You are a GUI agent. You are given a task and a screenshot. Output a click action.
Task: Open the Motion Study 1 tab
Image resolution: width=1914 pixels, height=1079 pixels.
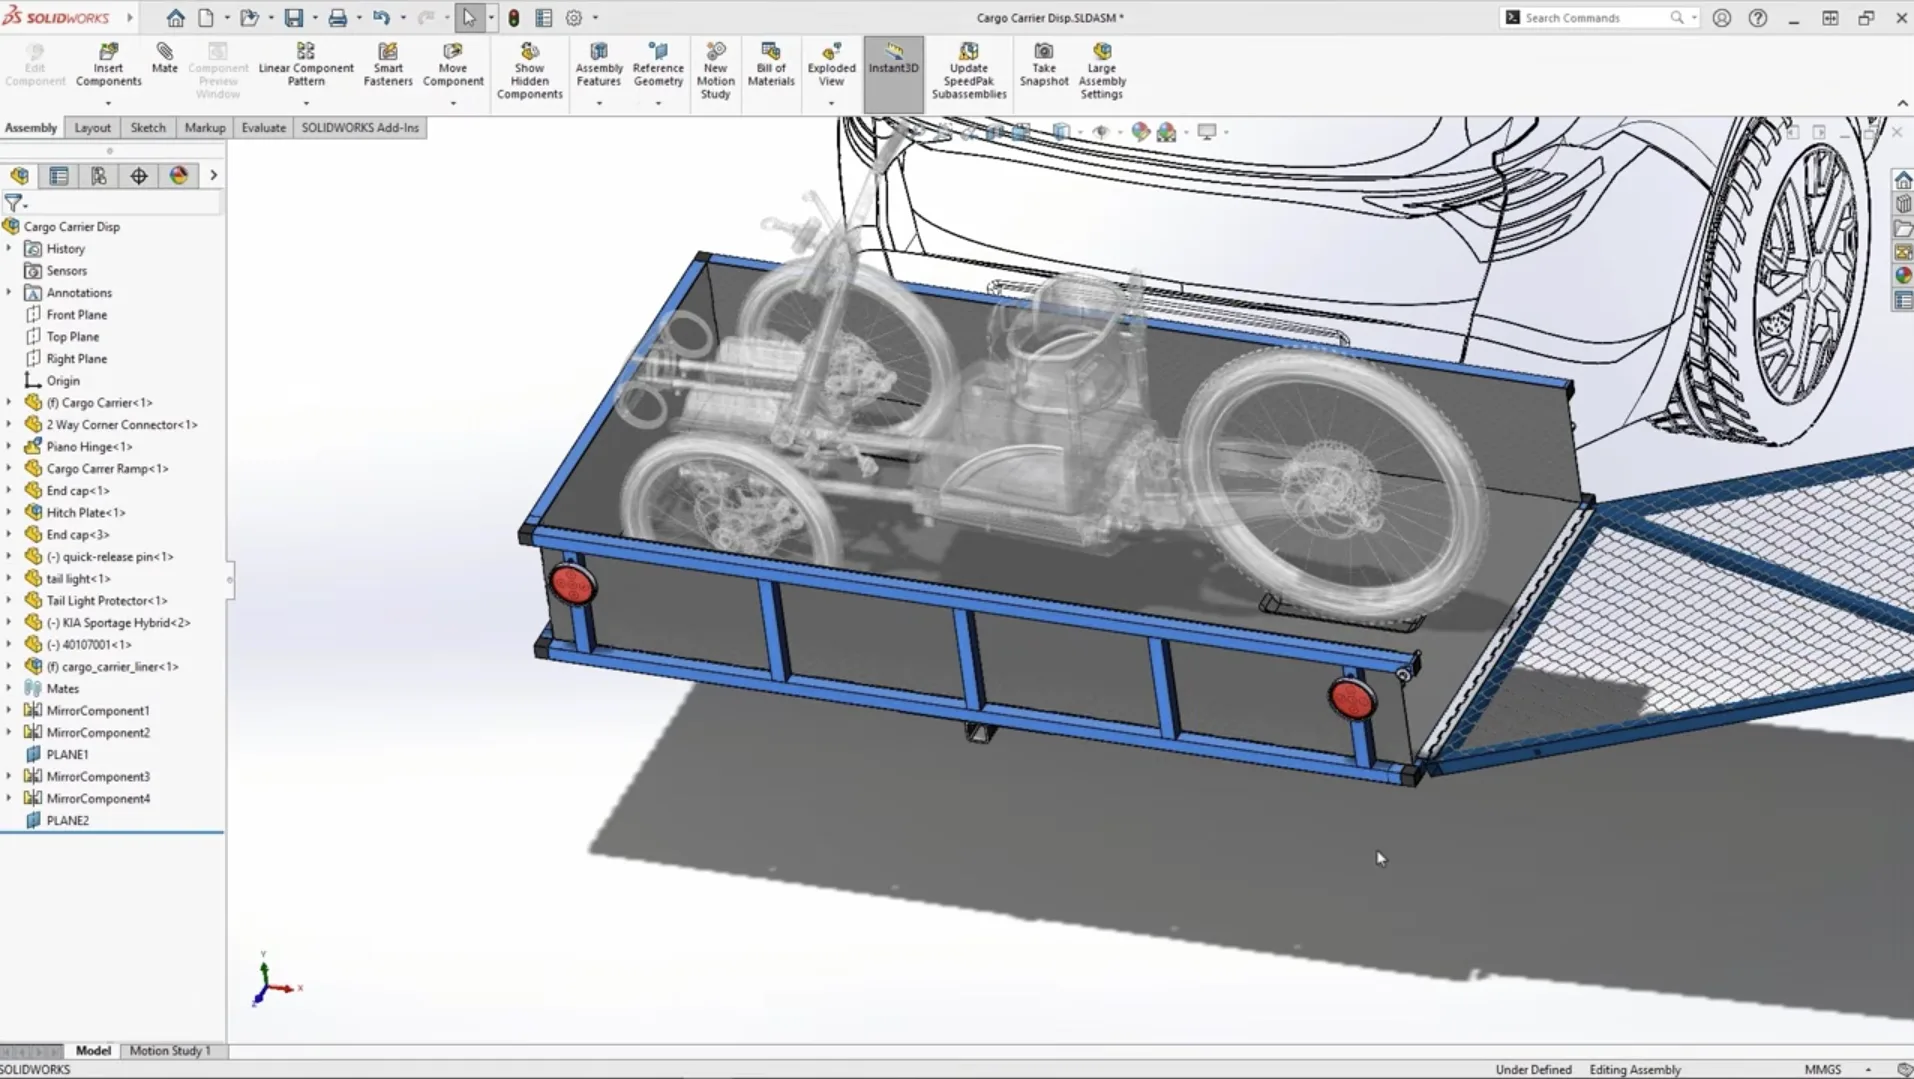(170, 1050)
